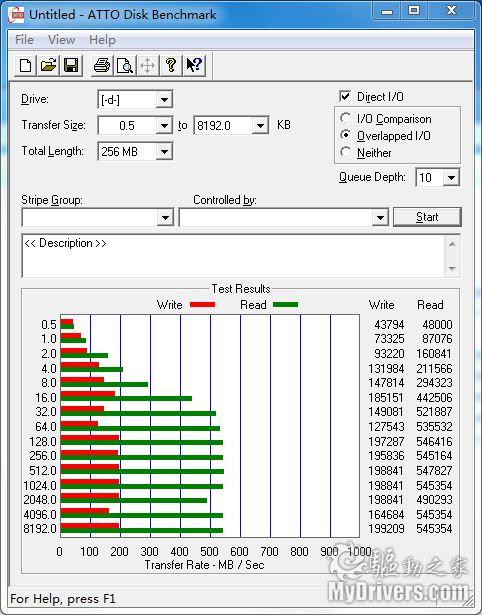Open Print Preview toolbar icon
Image resolution: width=482 pixels, height=615 pixels.
coord(124,65)
